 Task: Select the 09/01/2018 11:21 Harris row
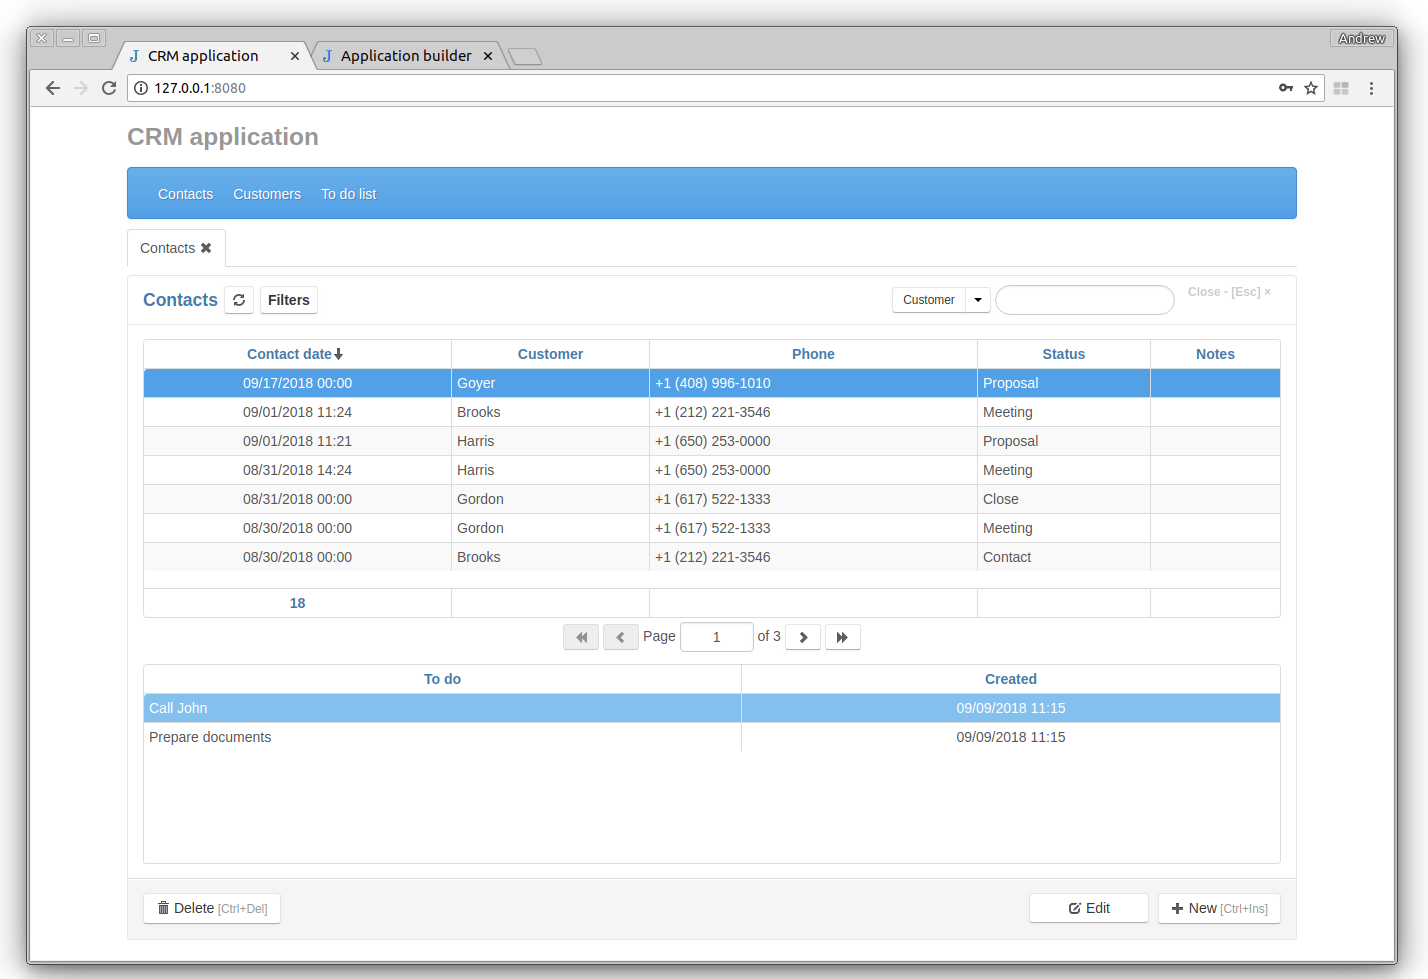pos(712,441)
